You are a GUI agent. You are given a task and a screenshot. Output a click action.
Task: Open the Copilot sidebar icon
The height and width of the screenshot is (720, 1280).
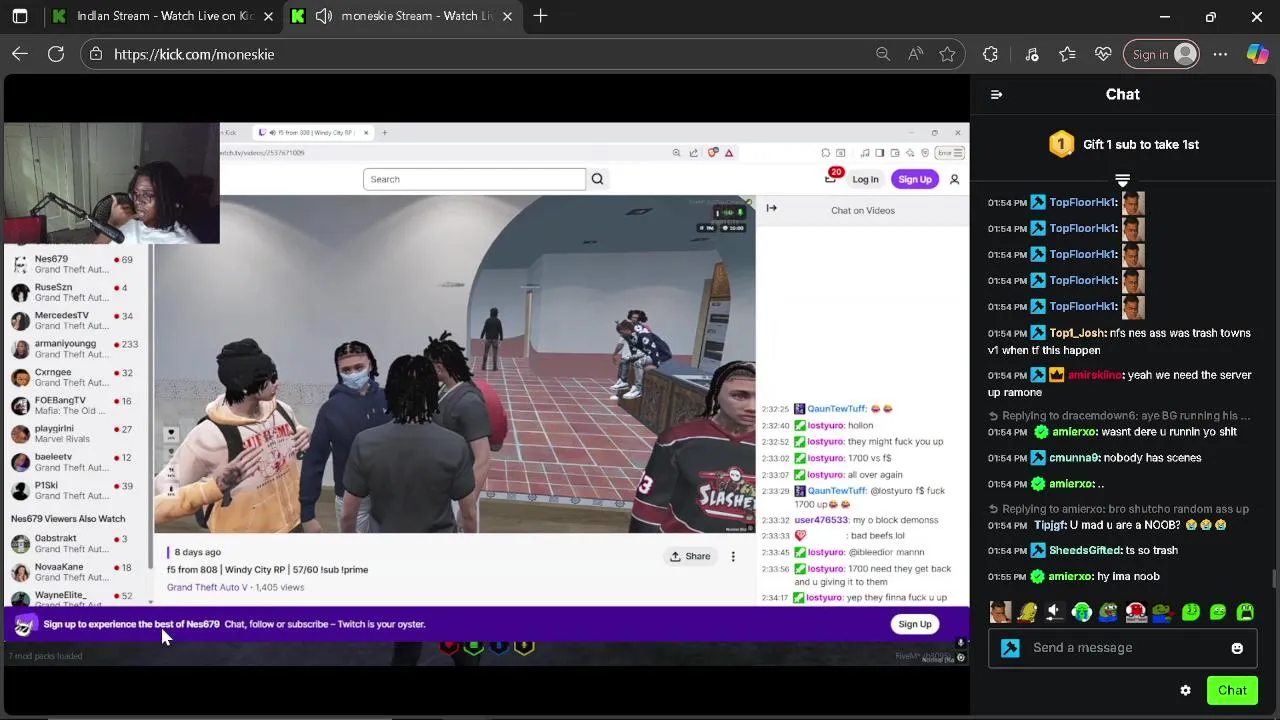tap(1257, 54)
